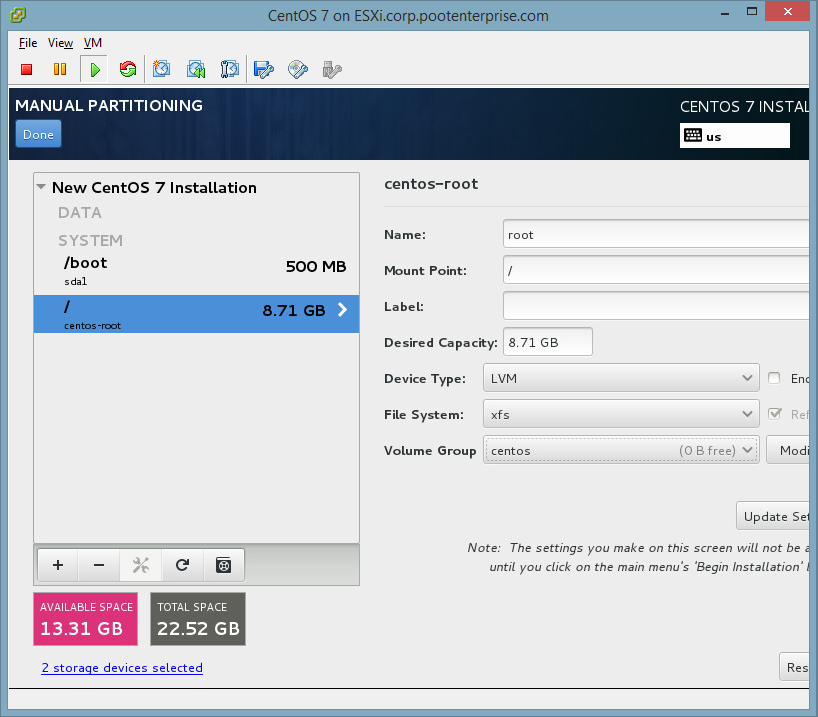This screenshot has width=818, height=717.
Task: Click the disk summary icon below partition list
Action: (x=224, y=565)
